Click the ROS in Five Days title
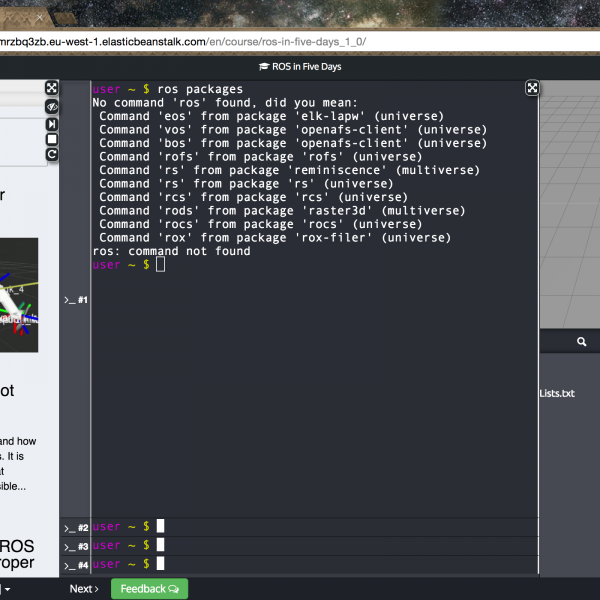600x600 pixels. pyautogui.click(x=300, y=67)
